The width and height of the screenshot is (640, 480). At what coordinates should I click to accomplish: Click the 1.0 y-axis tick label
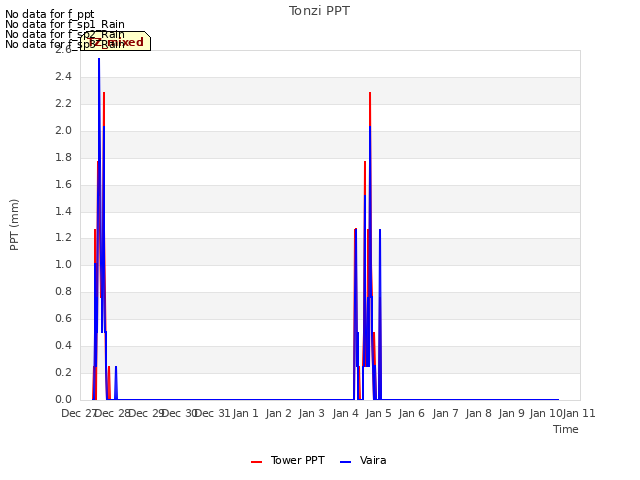point(63,264)
